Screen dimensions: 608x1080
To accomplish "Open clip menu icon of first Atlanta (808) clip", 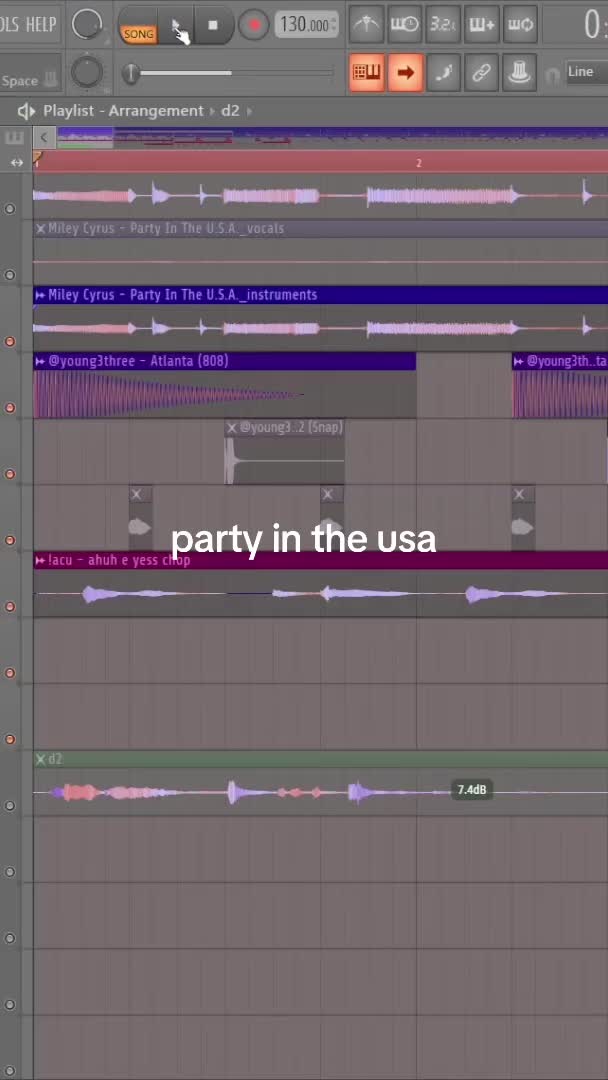I will [40, 361].
